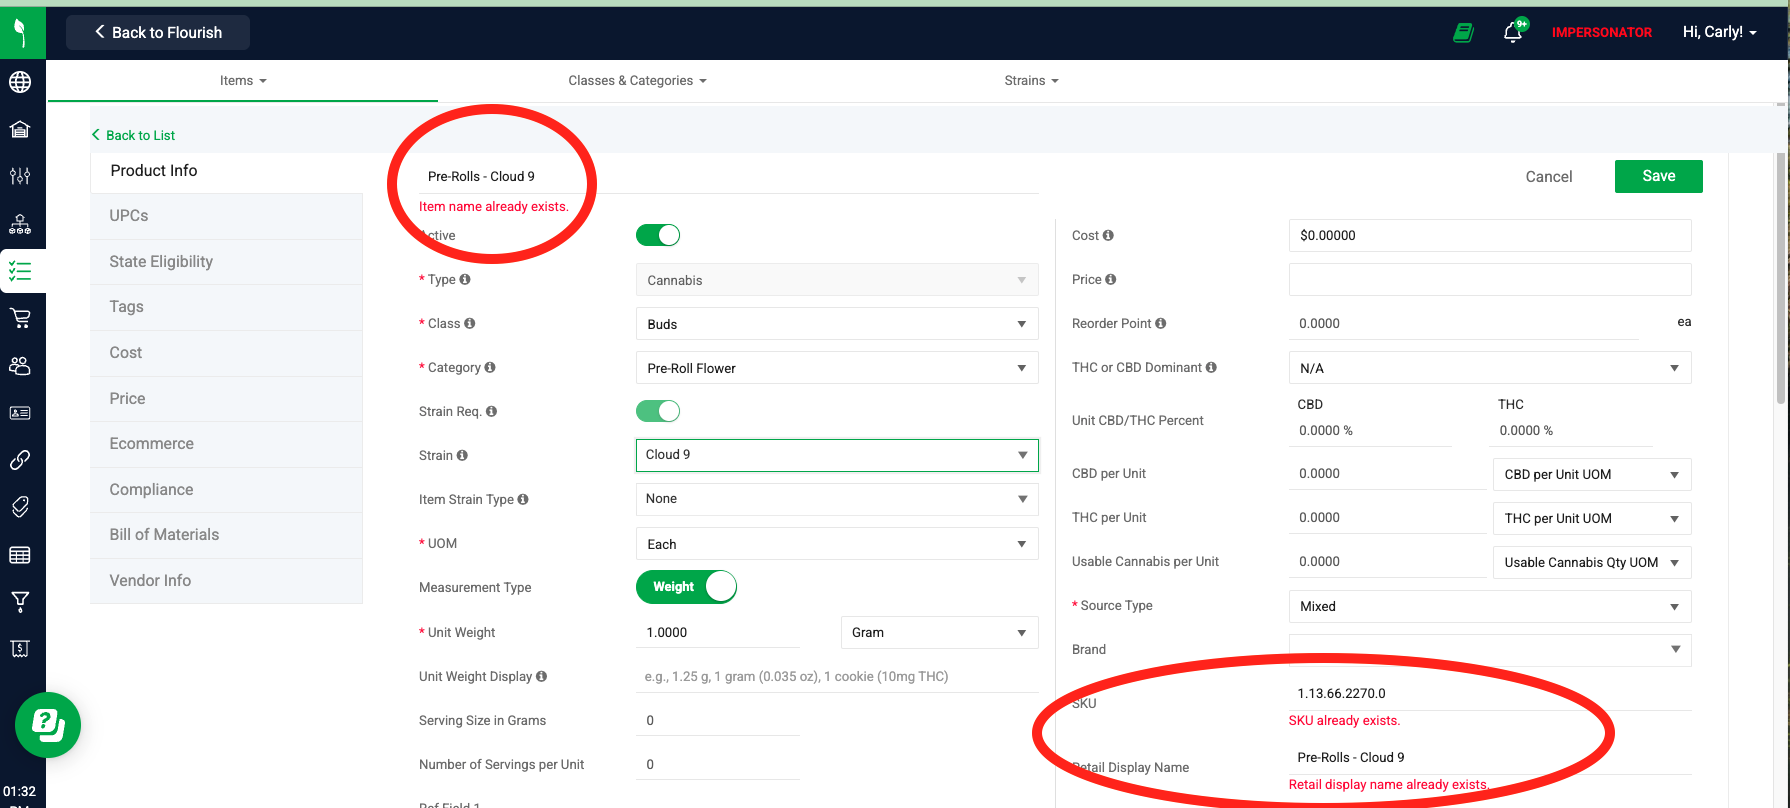Open the globe icon in the sidebar
The image size is (1790, 808).
click(20, 82)
